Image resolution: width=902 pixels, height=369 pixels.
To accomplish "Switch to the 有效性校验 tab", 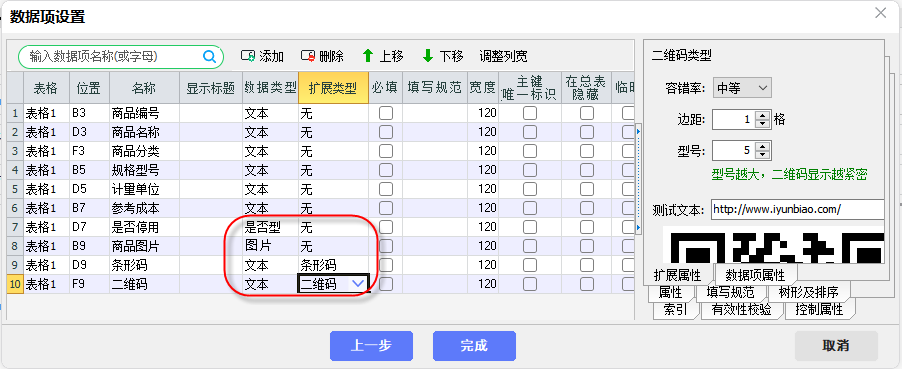I will coord(742,310).
